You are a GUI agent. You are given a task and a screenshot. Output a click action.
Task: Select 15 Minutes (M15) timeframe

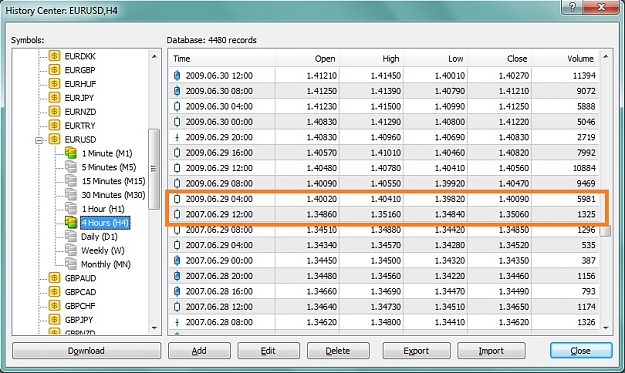point(113,181)
